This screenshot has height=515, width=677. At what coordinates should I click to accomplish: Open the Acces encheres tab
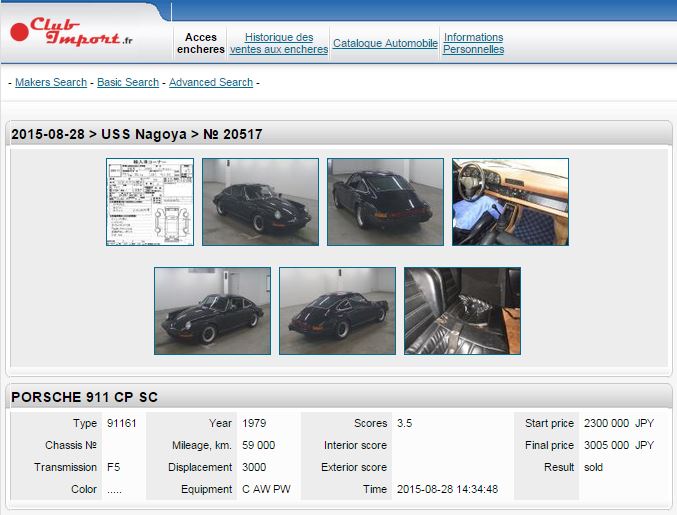tap(201, 43)
